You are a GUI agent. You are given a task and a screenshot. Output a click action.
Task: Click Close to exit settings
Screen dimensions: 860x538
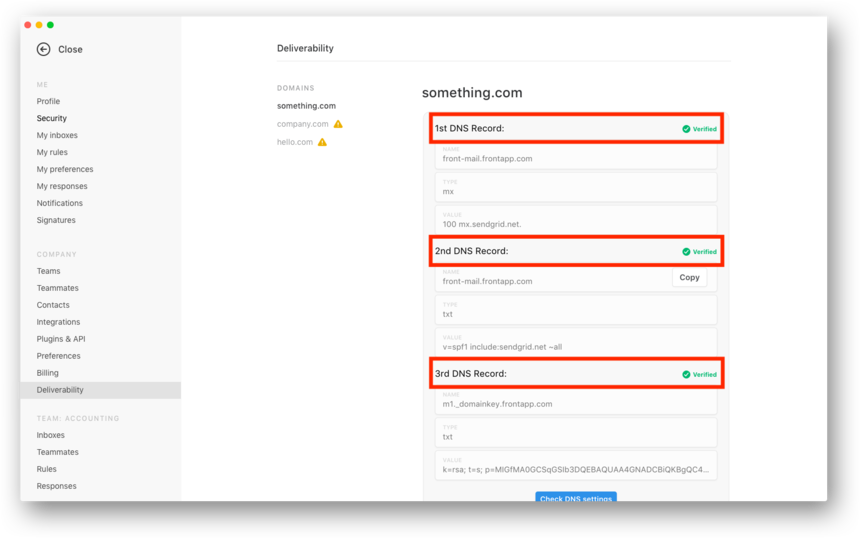pyautogui.click(x=70, y=49)
